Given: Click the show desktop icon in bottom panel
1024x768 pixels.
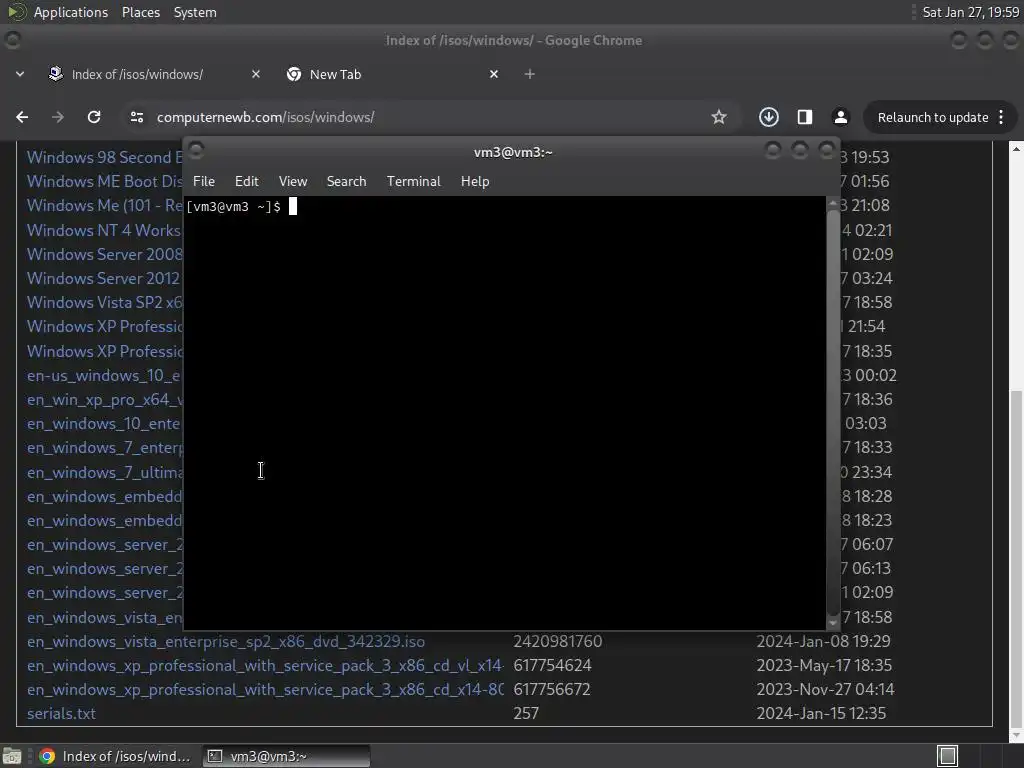Looking at the screenshot, I should (12, 756).
